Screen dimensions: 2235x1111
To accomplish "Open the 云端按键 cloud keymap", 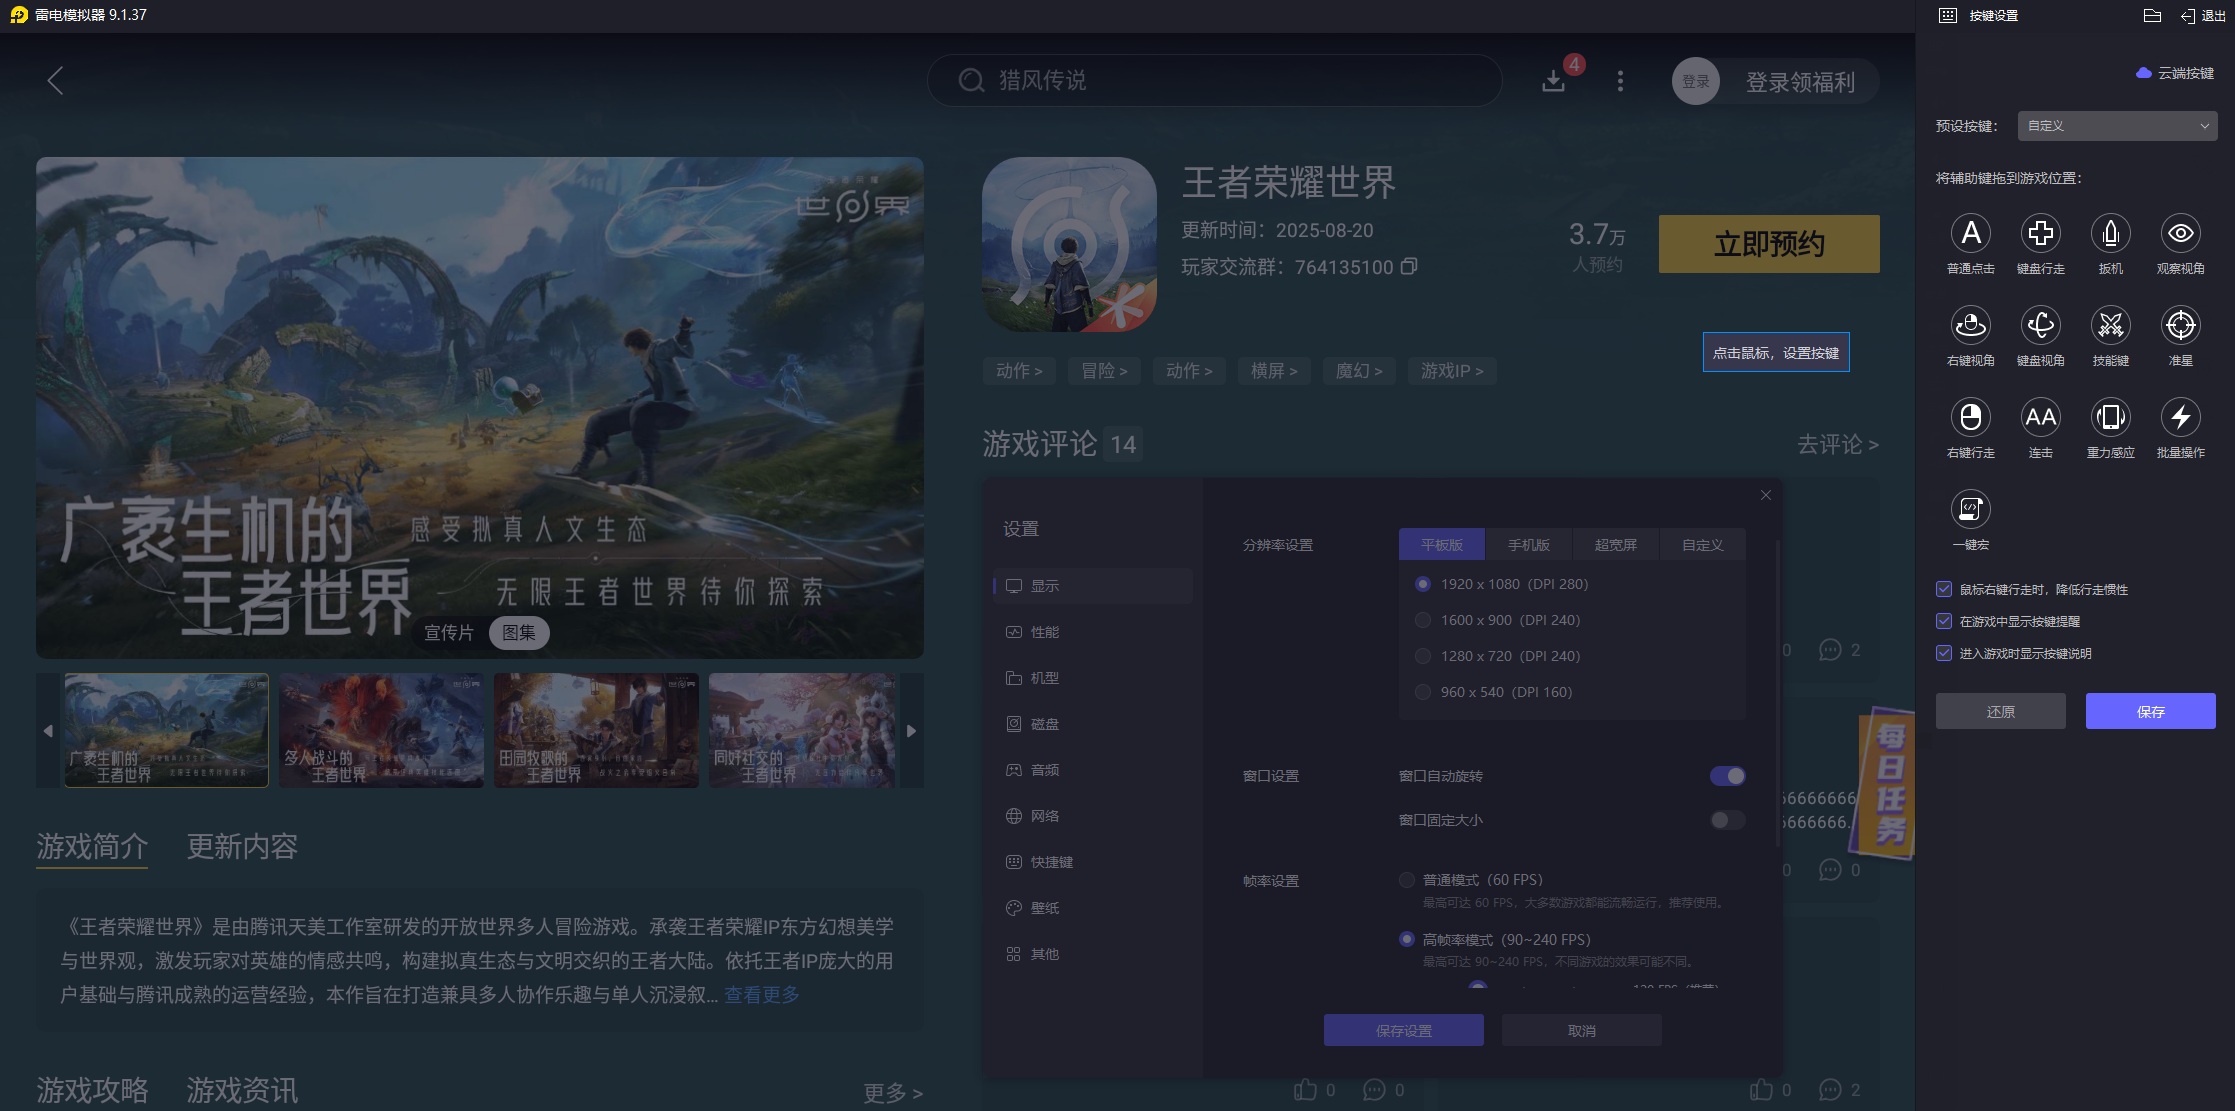I will 2174,73.
